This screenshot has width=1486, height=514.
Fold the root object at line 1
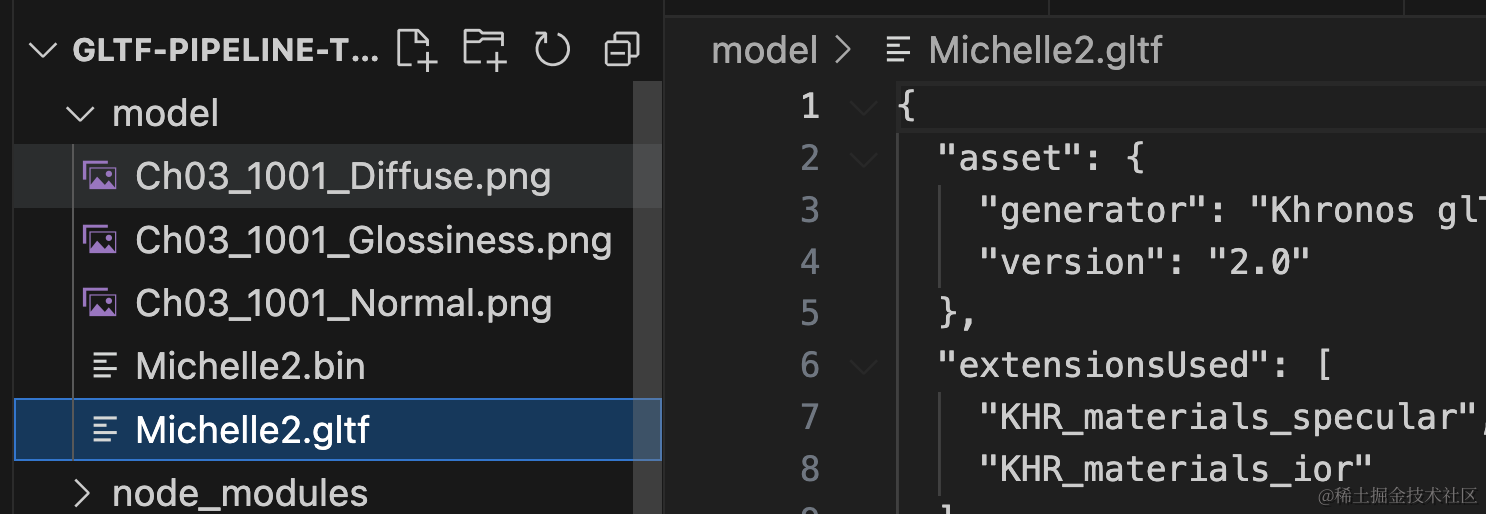click(x=862, y=106)
